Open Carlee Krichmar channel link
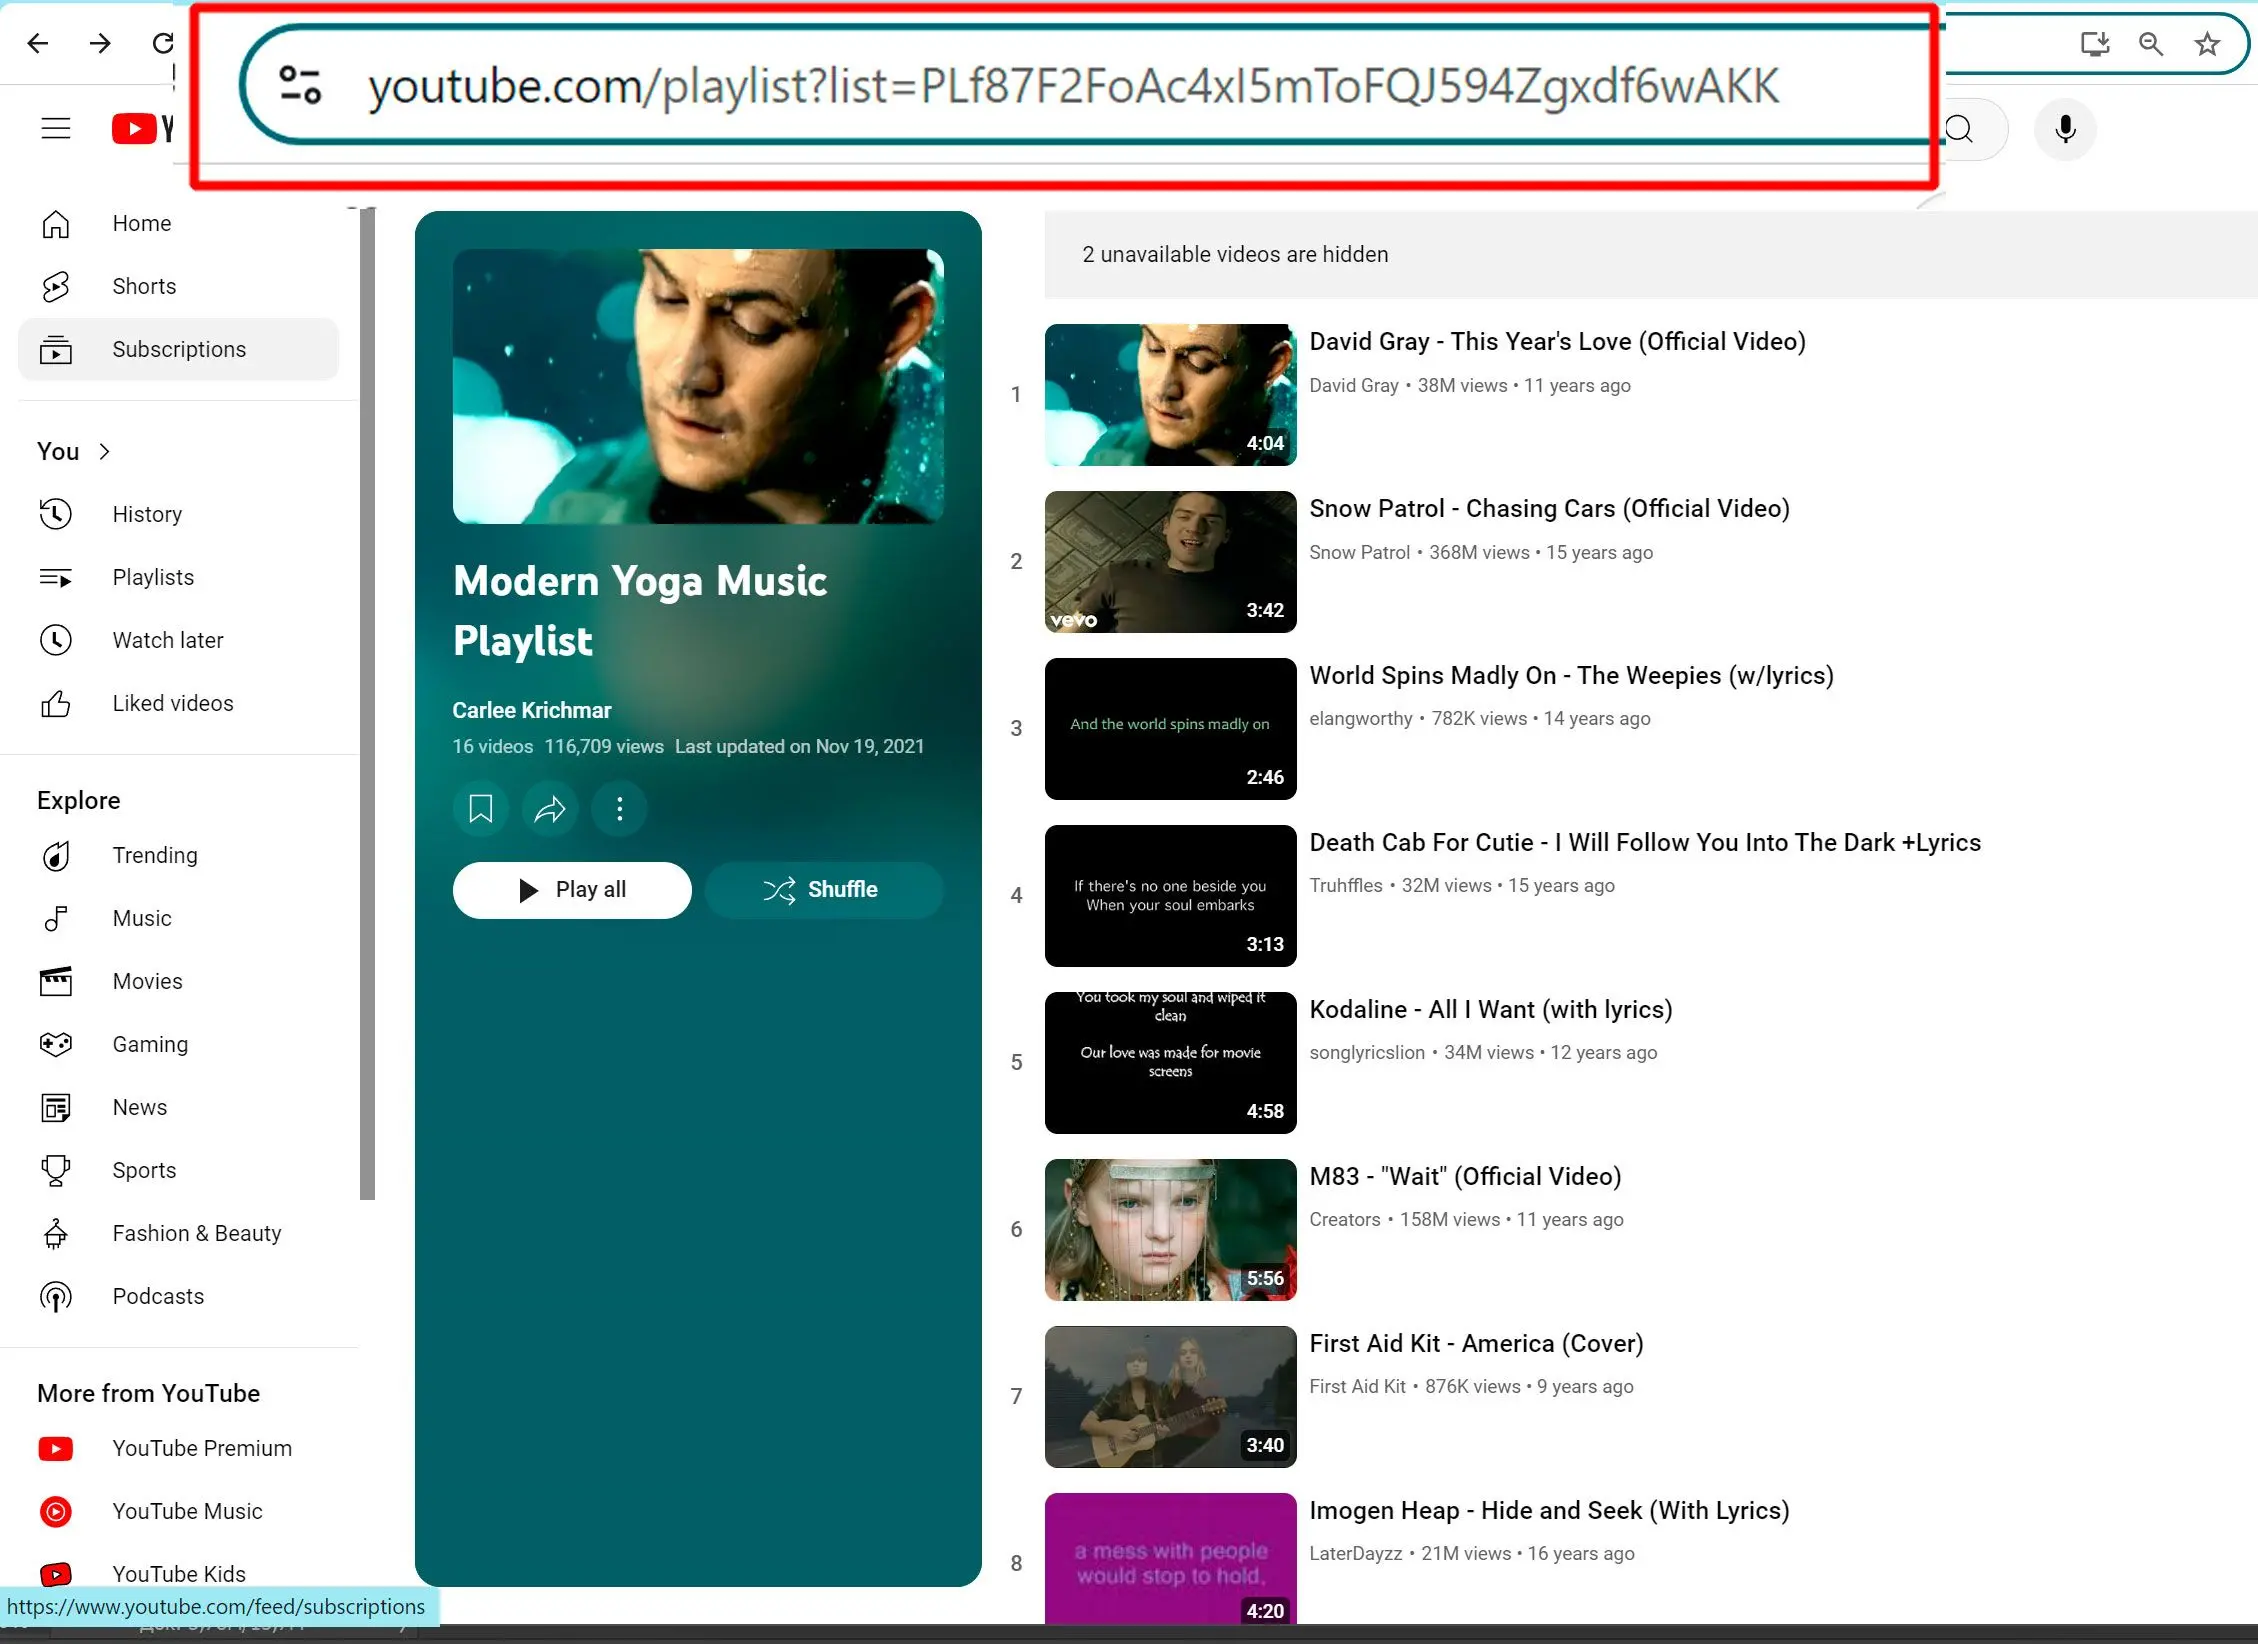The width and height of the screenshot is (2258, 1644). (531, 710)
